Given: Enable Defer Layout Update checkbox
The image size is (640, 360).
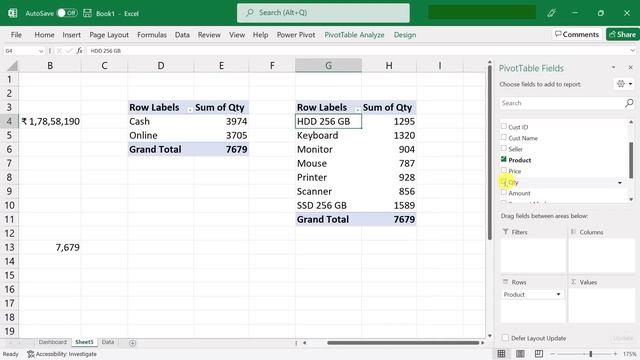Looking at the screenshot, I should (505, 338).
